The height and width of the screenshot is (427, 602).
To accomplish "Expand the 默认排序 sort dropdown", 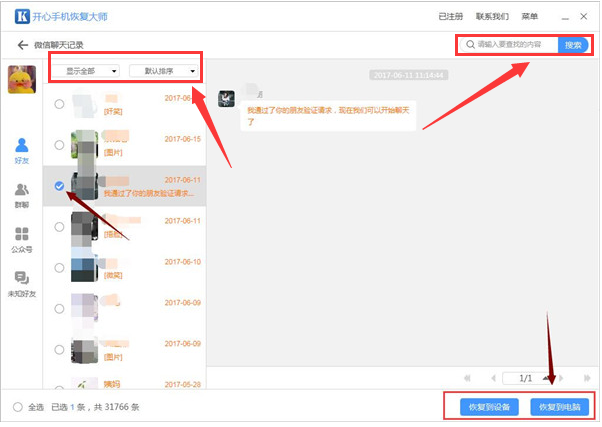I will click(x=163, y=71).
